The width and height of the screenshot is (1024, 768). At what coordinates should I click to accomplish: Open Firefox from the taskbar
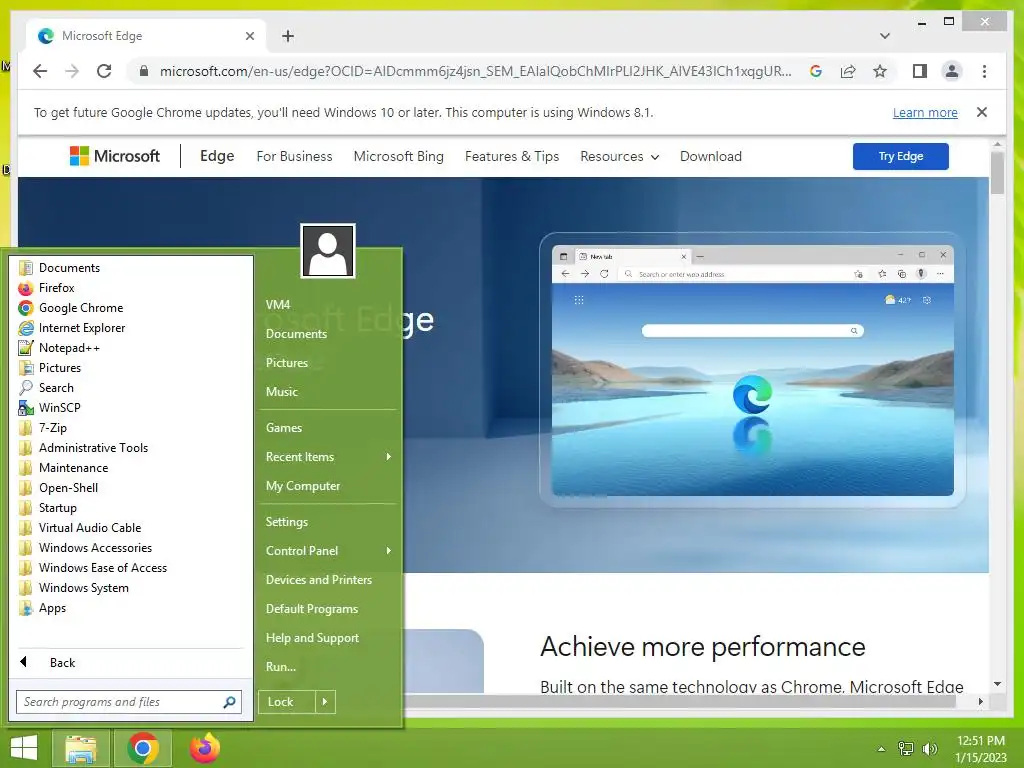204,748
